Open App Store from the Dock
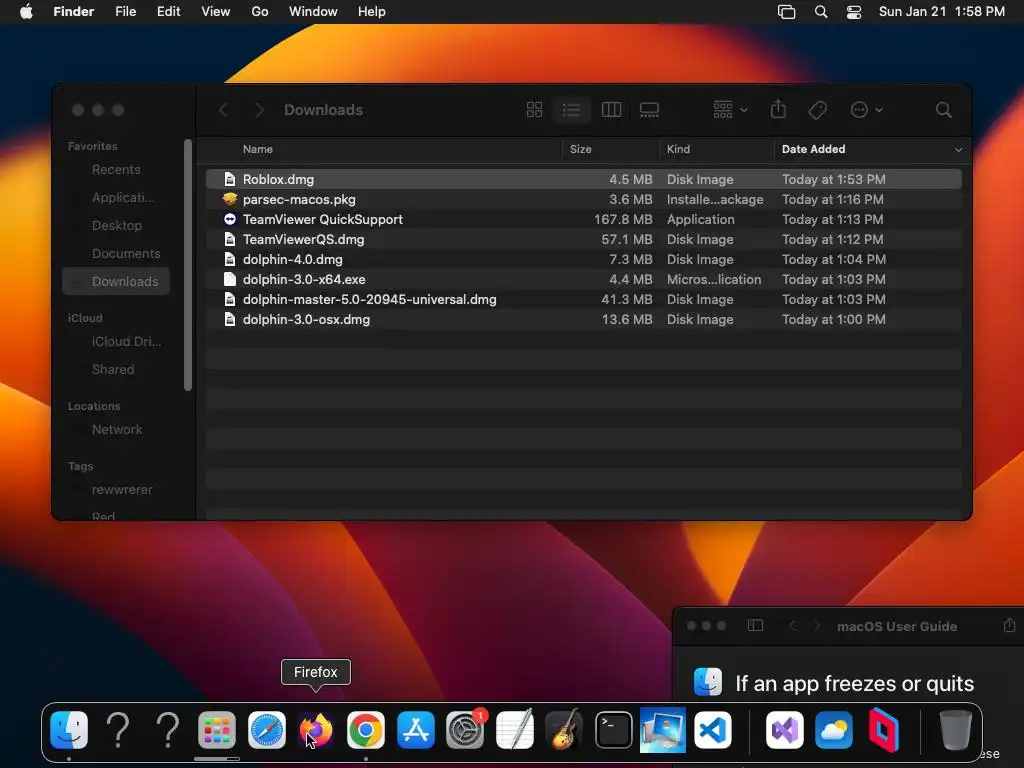1024x768 pixels. tap(415, 729)
